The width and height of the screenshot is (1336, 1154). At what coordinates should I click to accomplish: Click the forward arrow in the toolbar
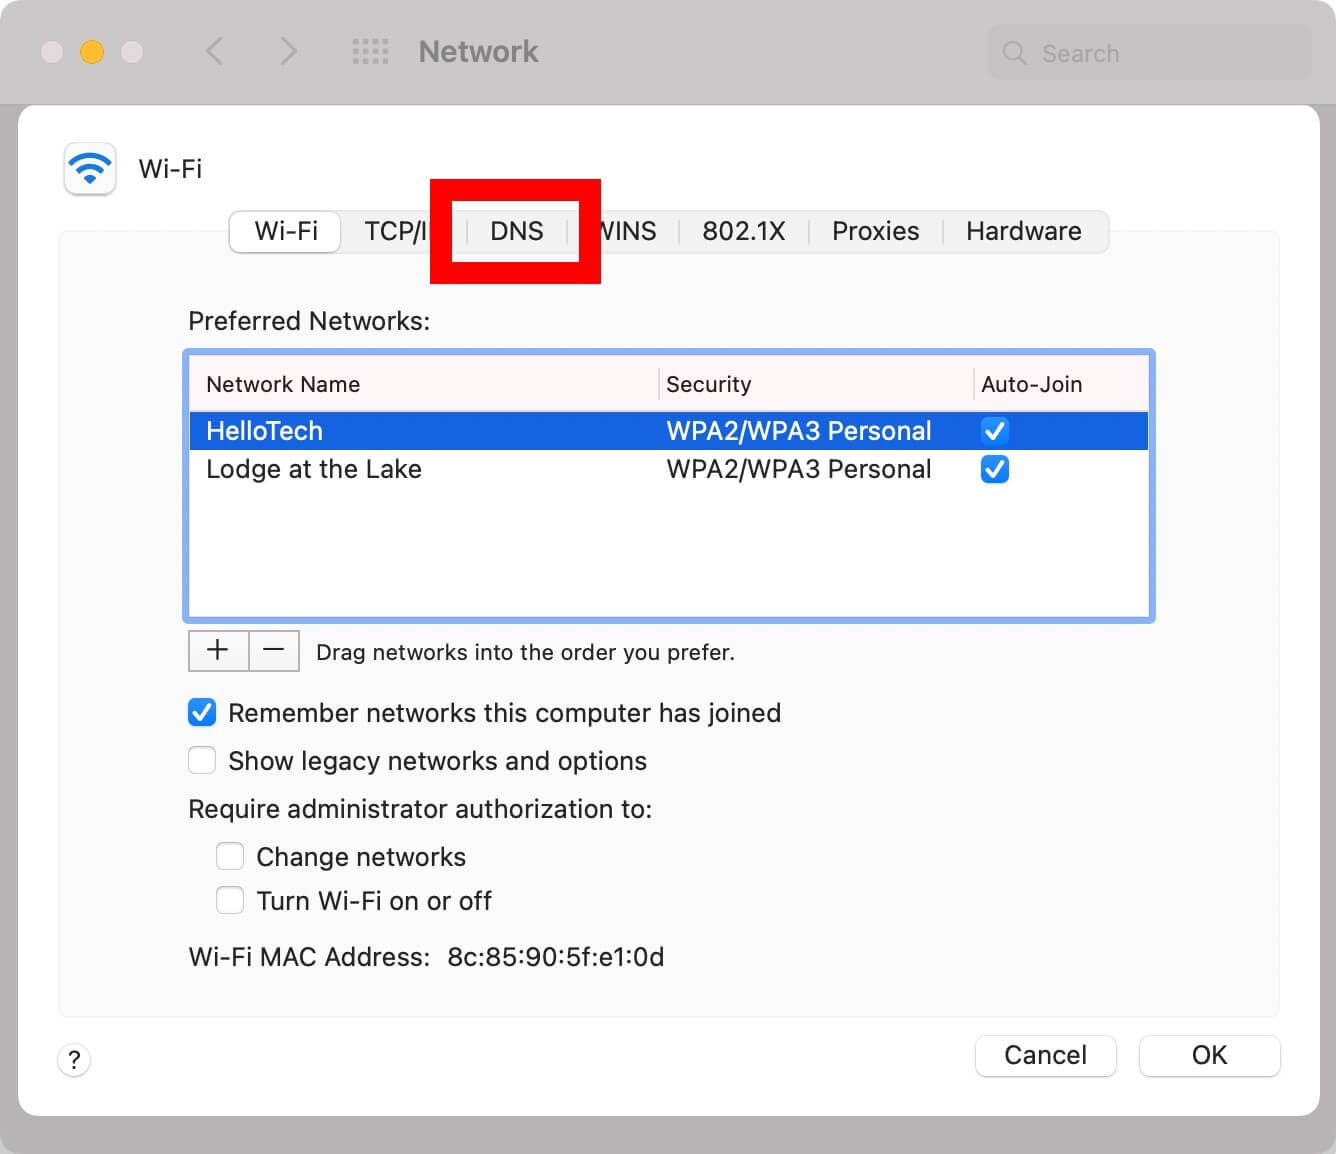pyautogui.click(x=288, y=51)
